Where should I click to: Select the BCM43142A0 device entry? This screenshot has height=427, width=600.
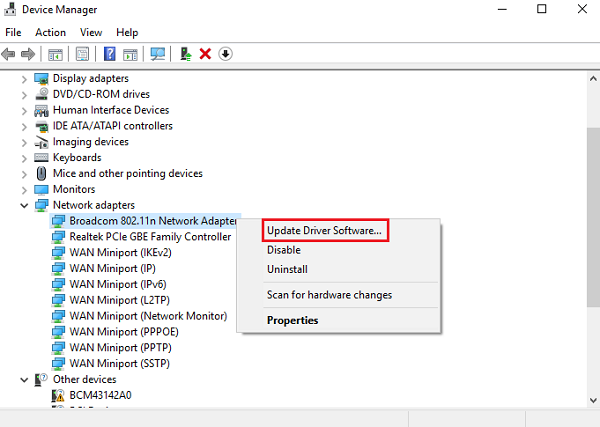tap(100, 395)
